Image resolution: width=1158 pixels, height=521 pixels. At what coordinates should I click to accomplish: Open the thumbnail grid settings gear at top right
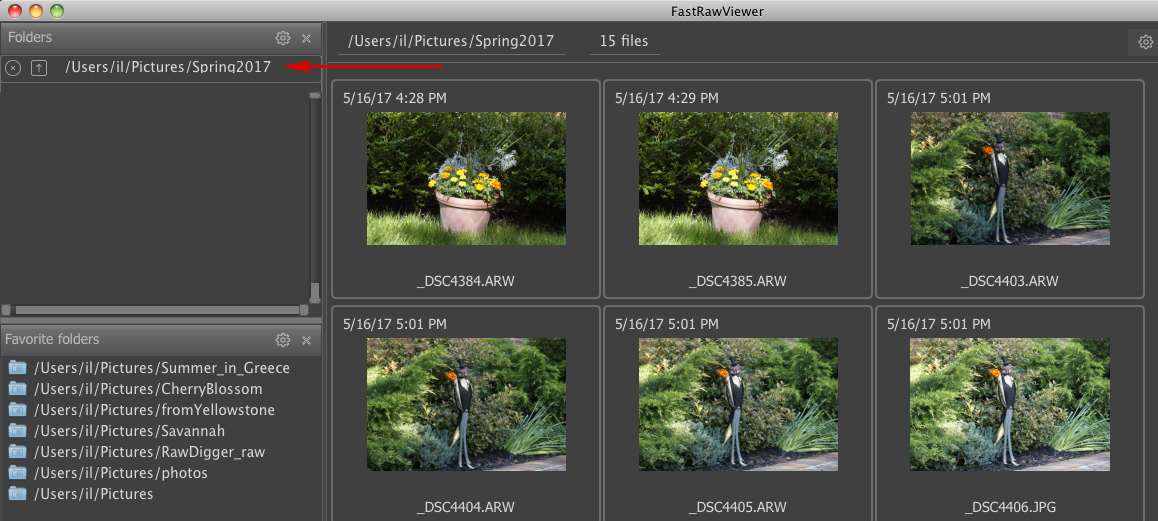[1144, 42]
